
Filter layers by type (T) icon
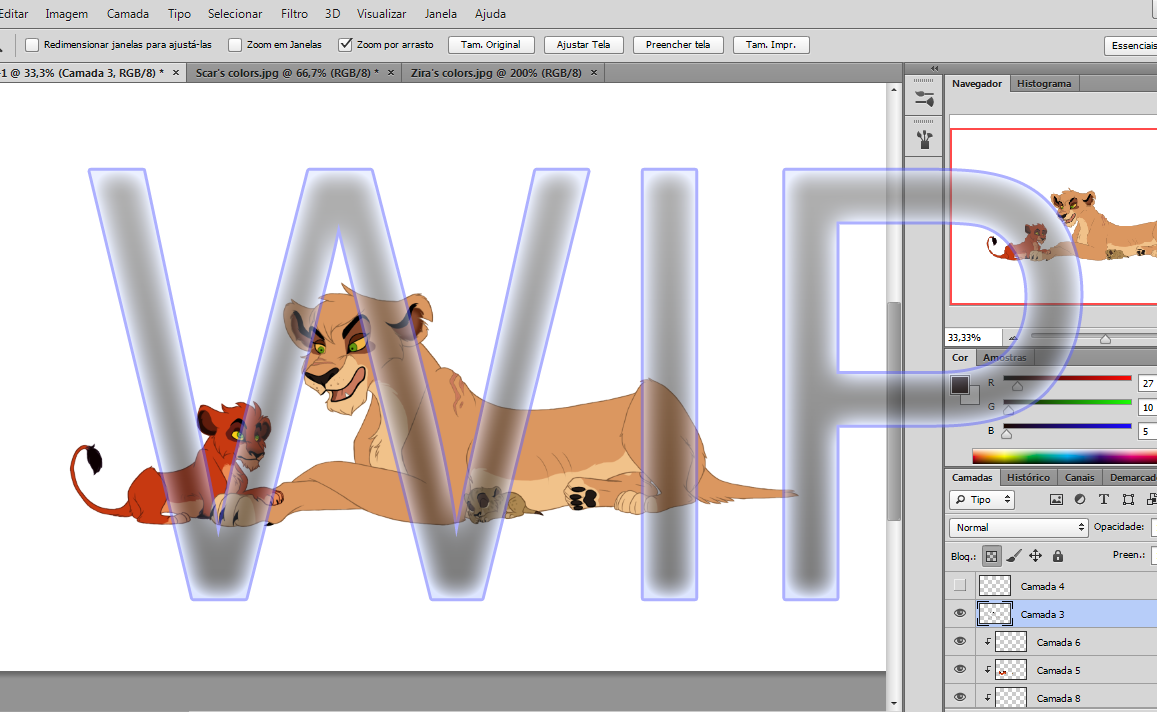1104,500
